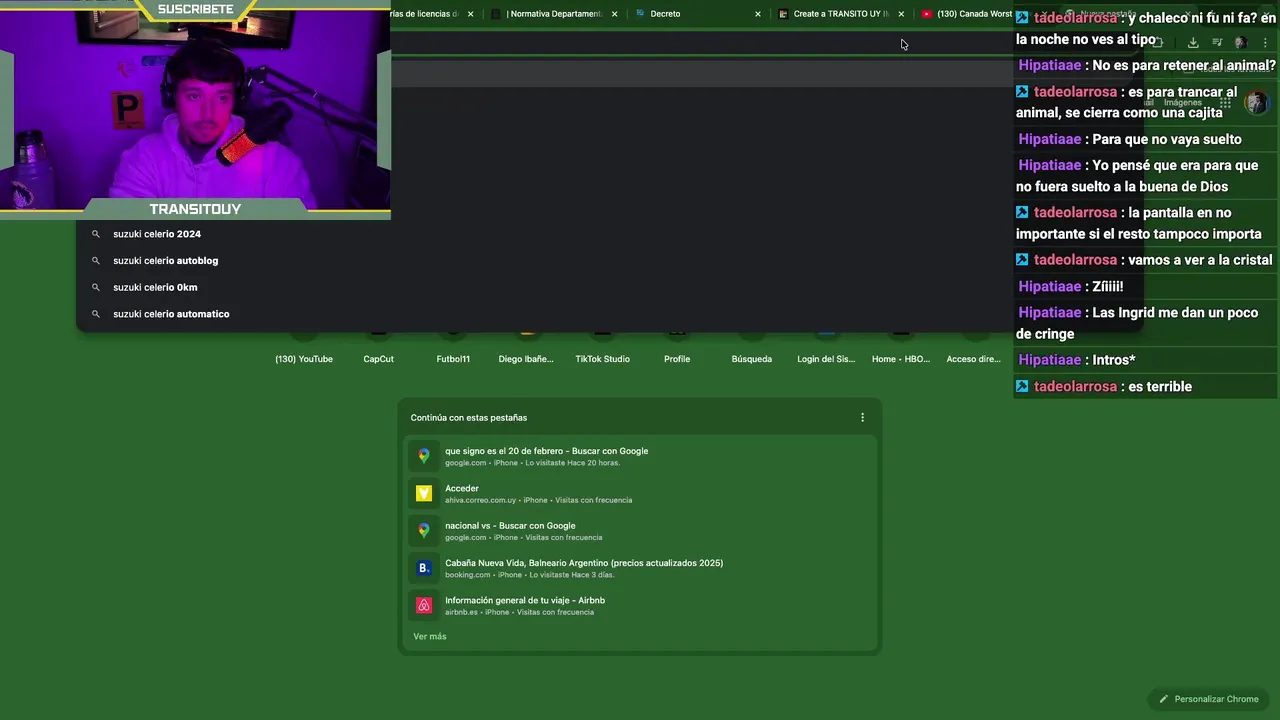Screen dimensions: 1280x720
Task: Click the Google icon beside 'que signo es'
Action: click(424, 456)
